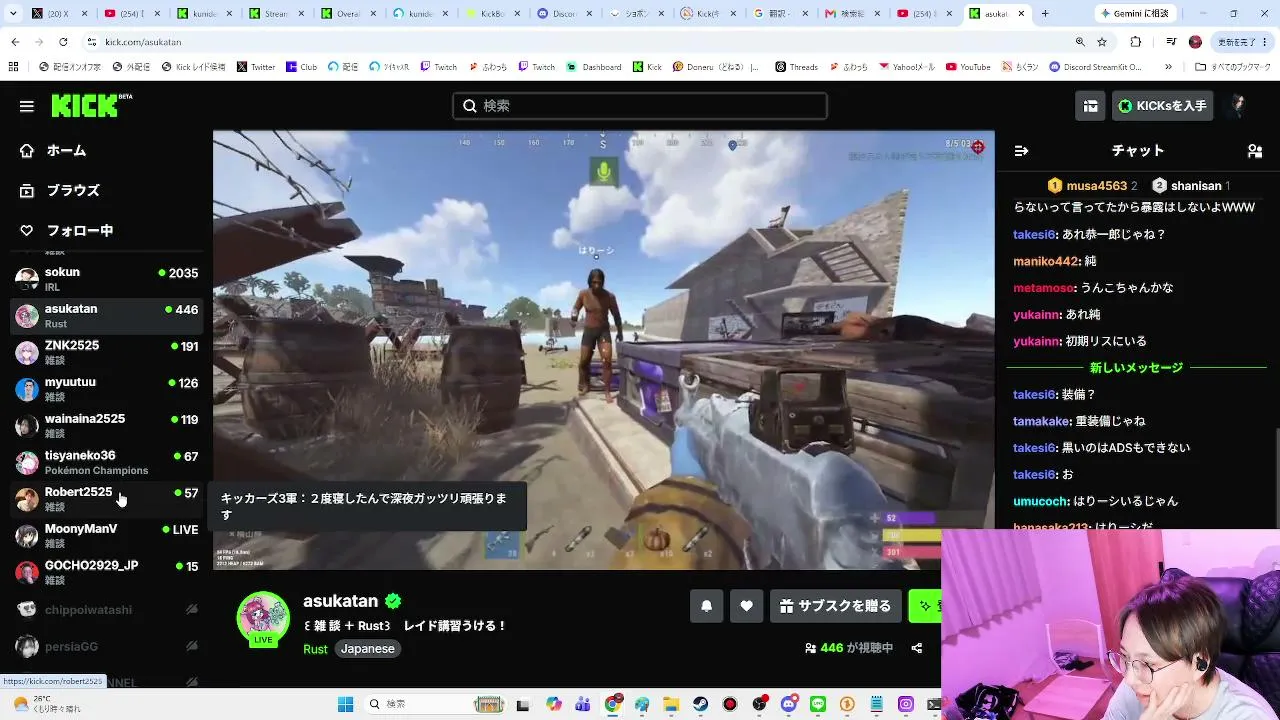Select the ホーム sidebar item

point(66,150)
